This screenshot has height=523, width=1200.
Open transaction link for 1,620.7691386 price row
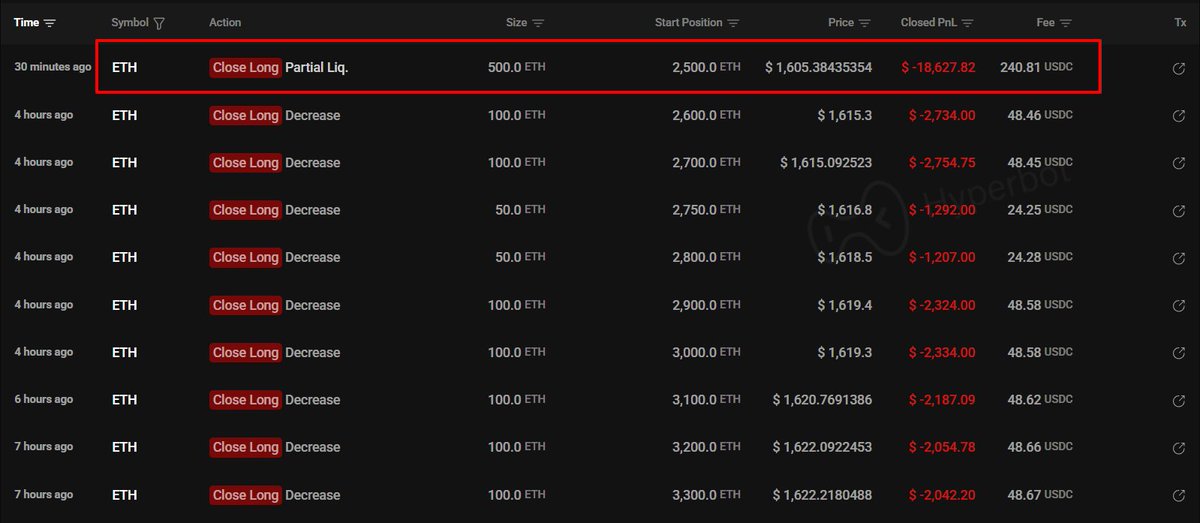pyautogui.click(x=1179, y=400)
